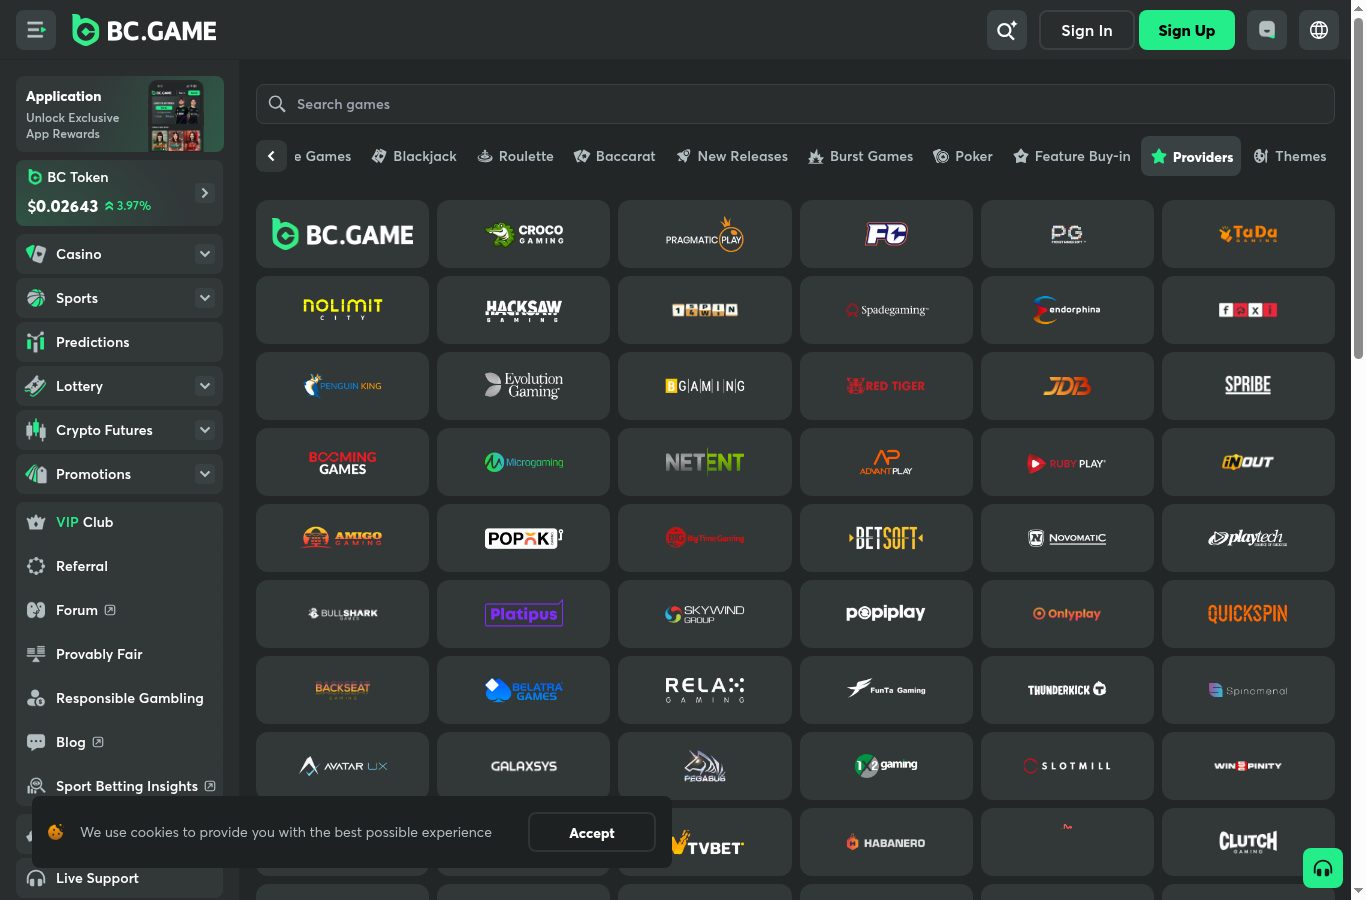Expand the Sports sidebar section
Screen dimensions: 1366x900
point(205,298)
